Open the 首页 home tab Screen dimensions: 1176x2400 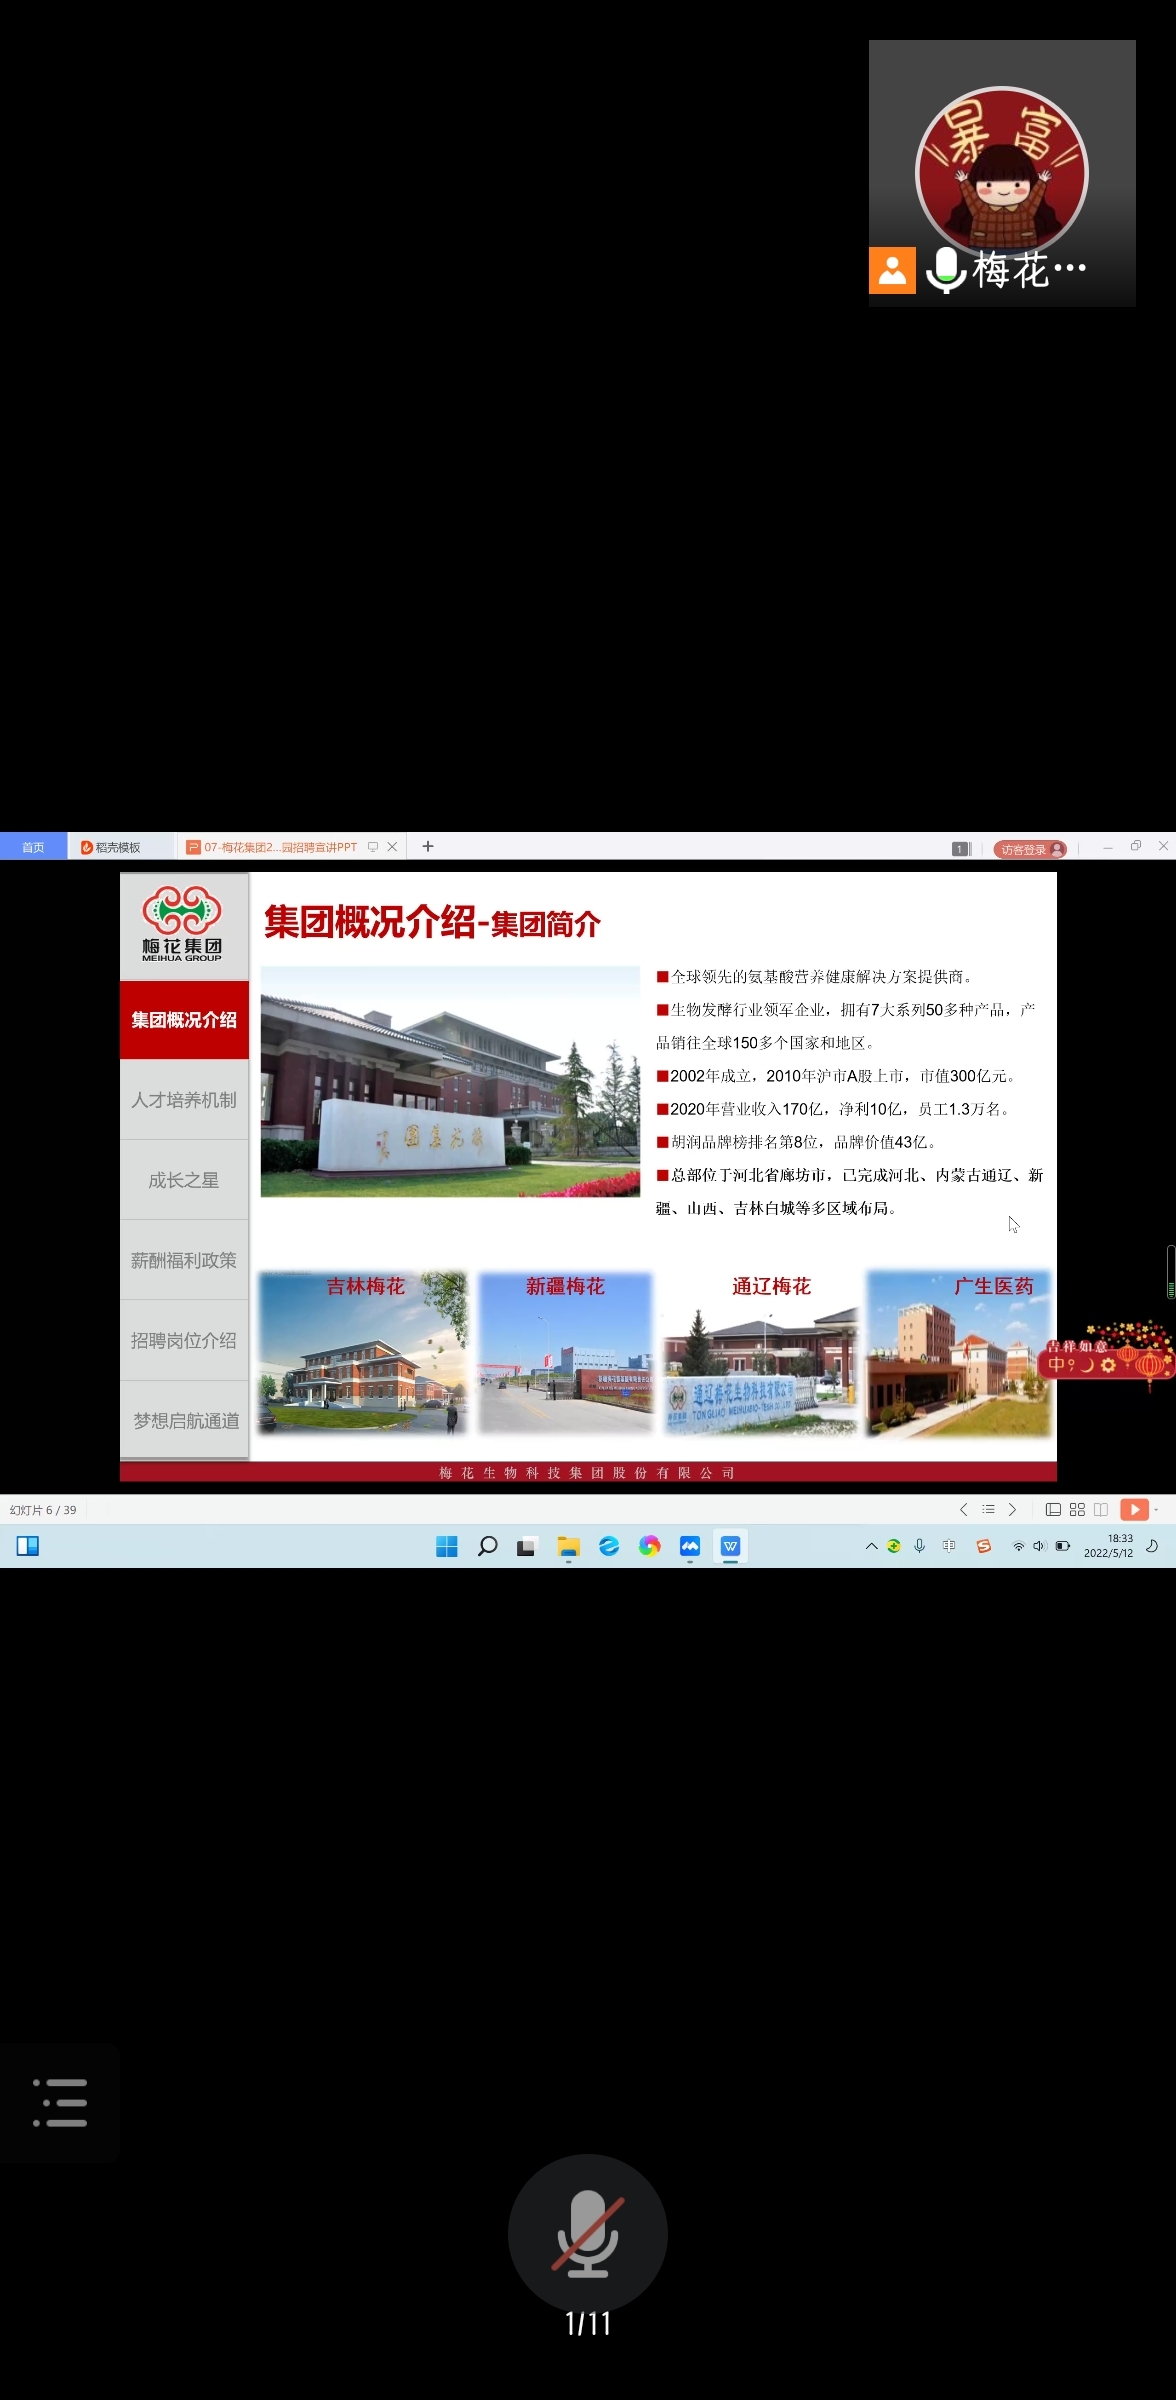click(33, 847)
